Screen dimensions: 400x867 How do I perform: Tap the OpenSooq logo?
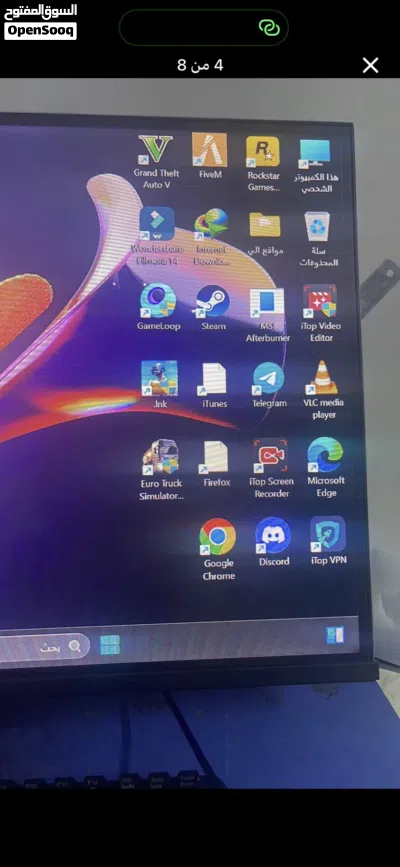click(40, 22)
